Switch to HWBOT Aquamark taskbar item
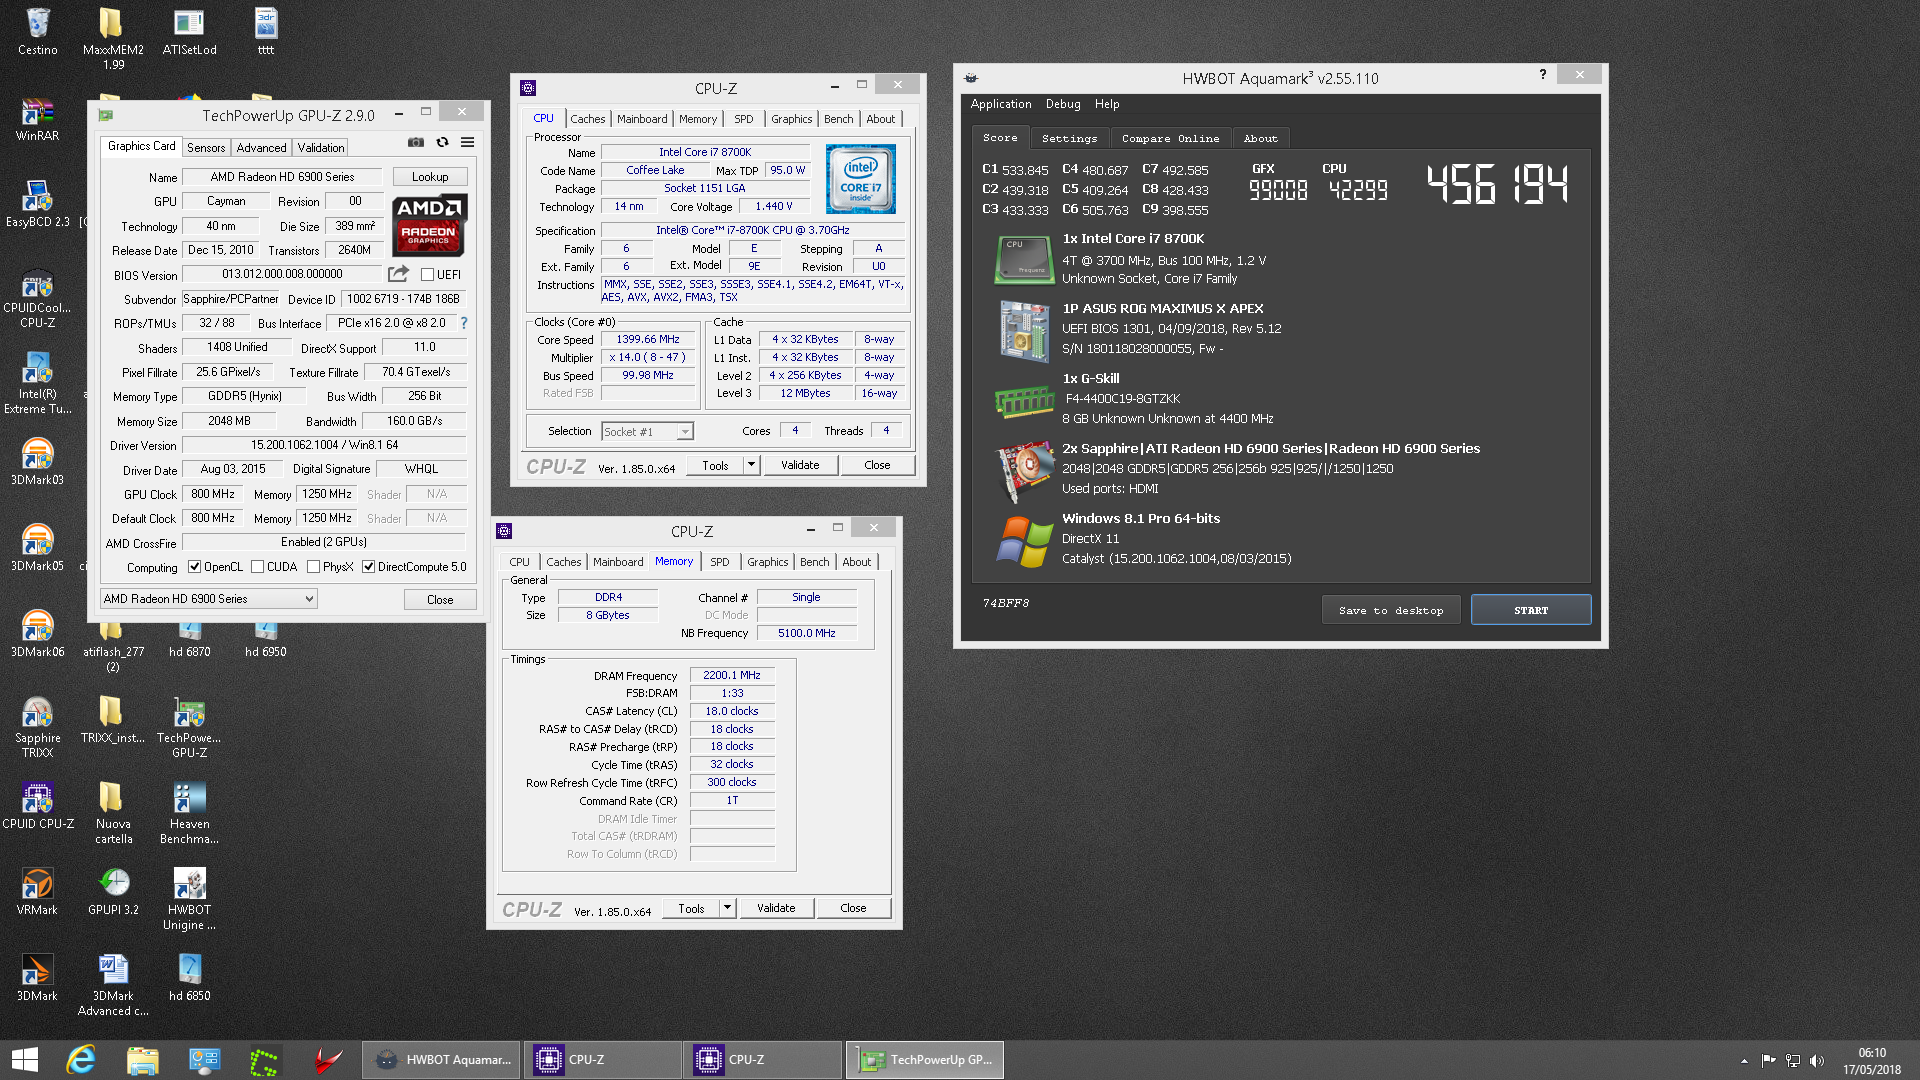This screenshot has height=1080, width=1920. coord(442,1060)
